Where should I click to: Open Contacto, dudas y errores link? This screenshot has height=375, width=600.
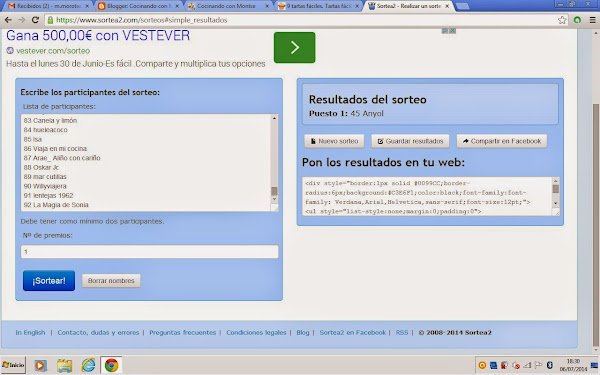pyautogui.click(x=98, y=333)
